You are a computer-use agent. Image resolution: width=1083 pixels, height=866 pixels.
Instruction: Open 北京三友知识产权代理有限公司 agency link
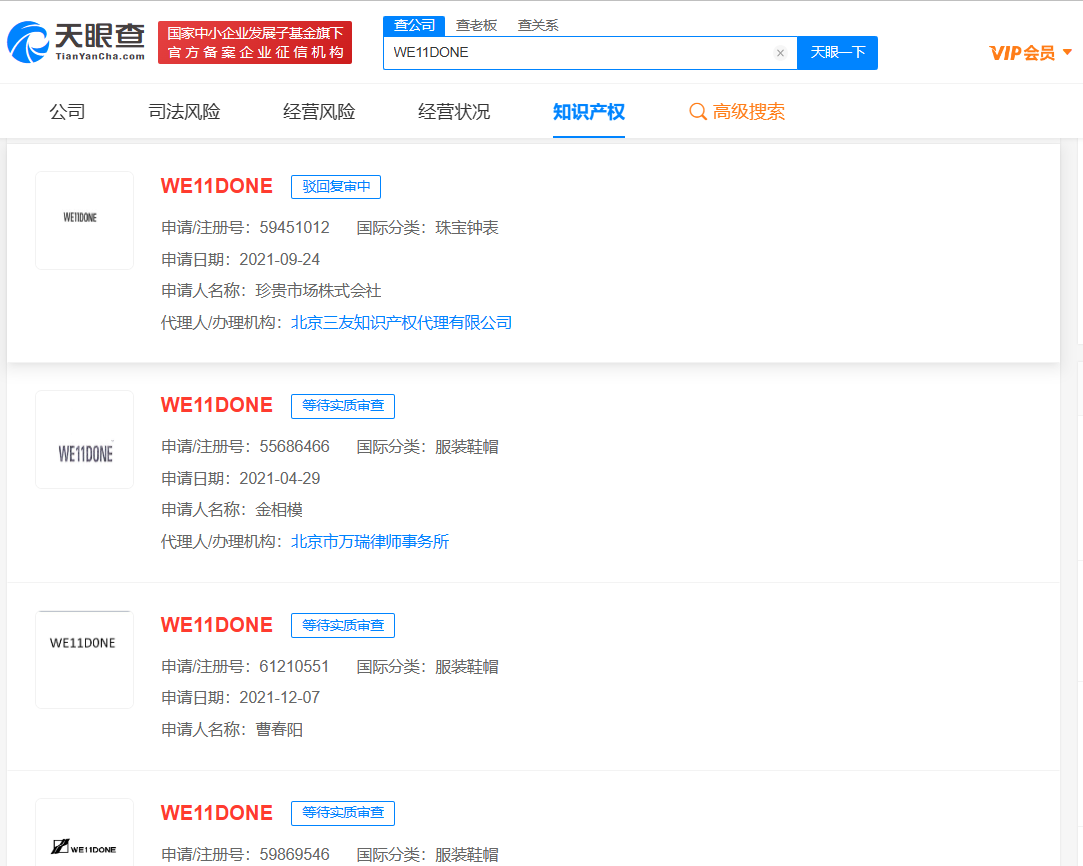(x=401, y=323)
